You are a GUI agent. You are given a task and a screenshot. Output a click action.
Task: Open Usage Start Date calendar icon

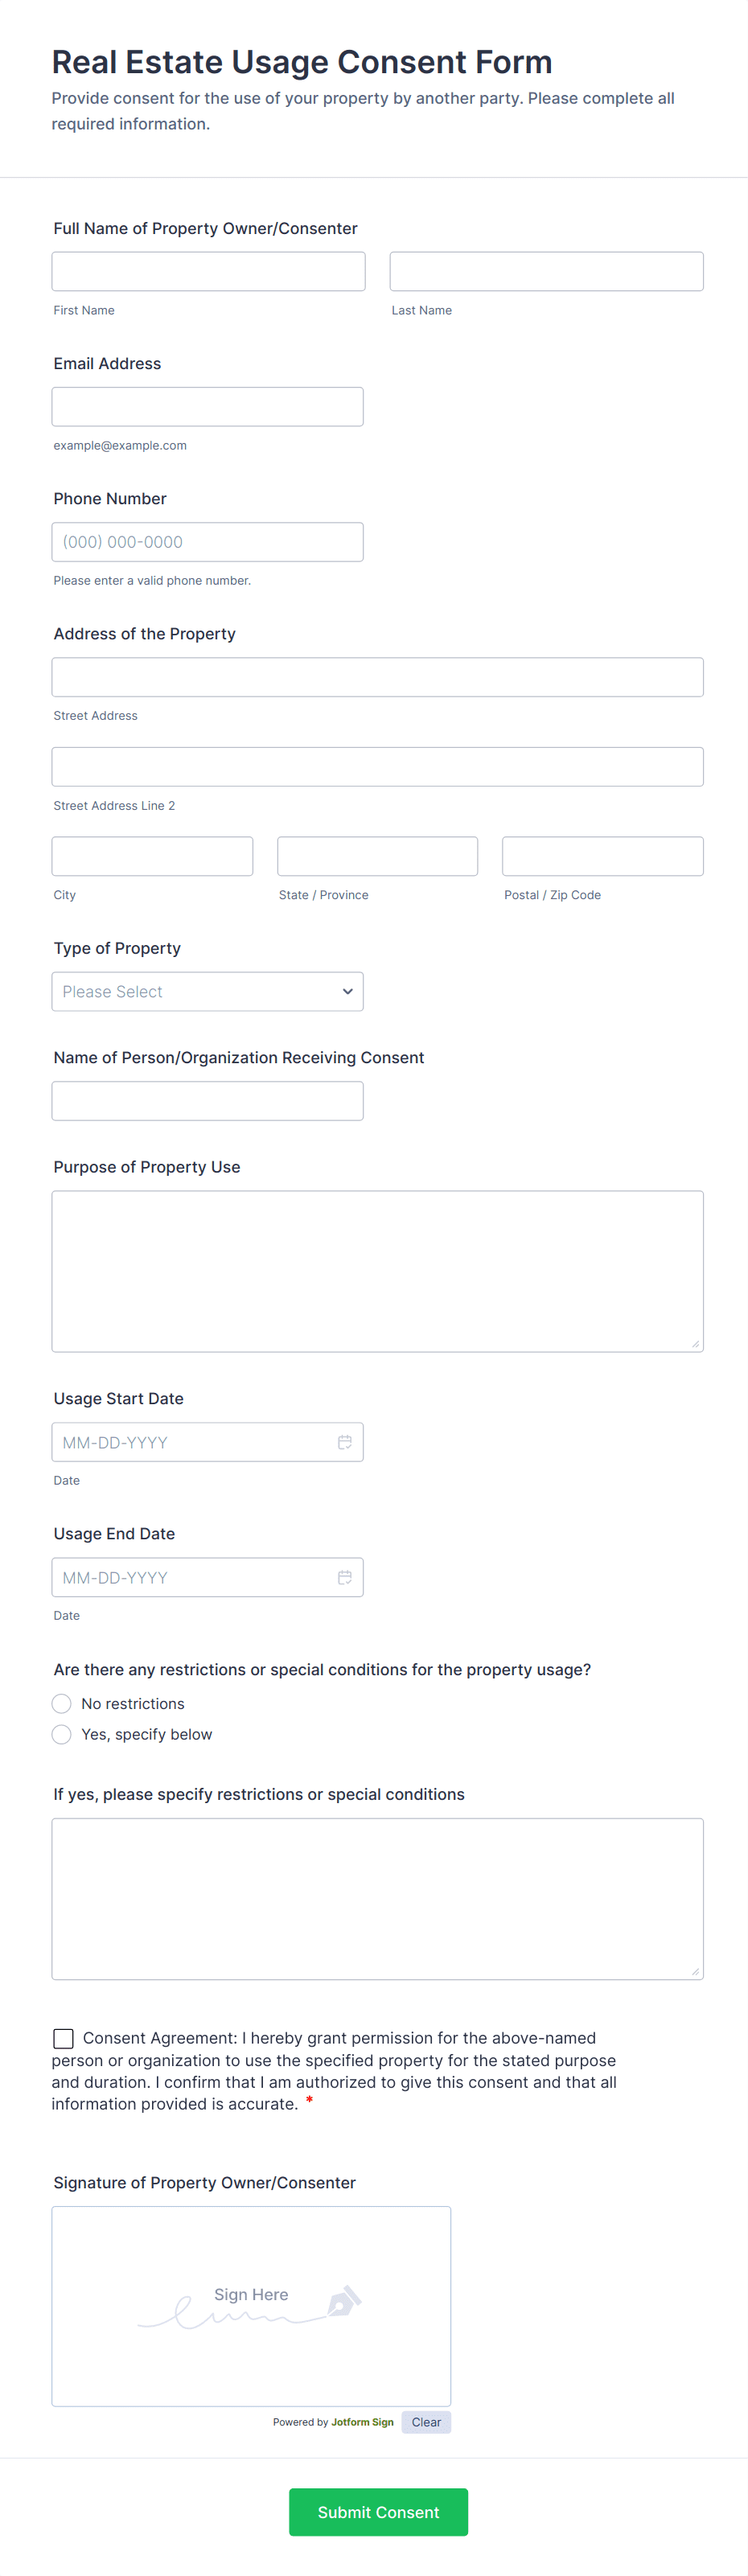[344, 1442]
